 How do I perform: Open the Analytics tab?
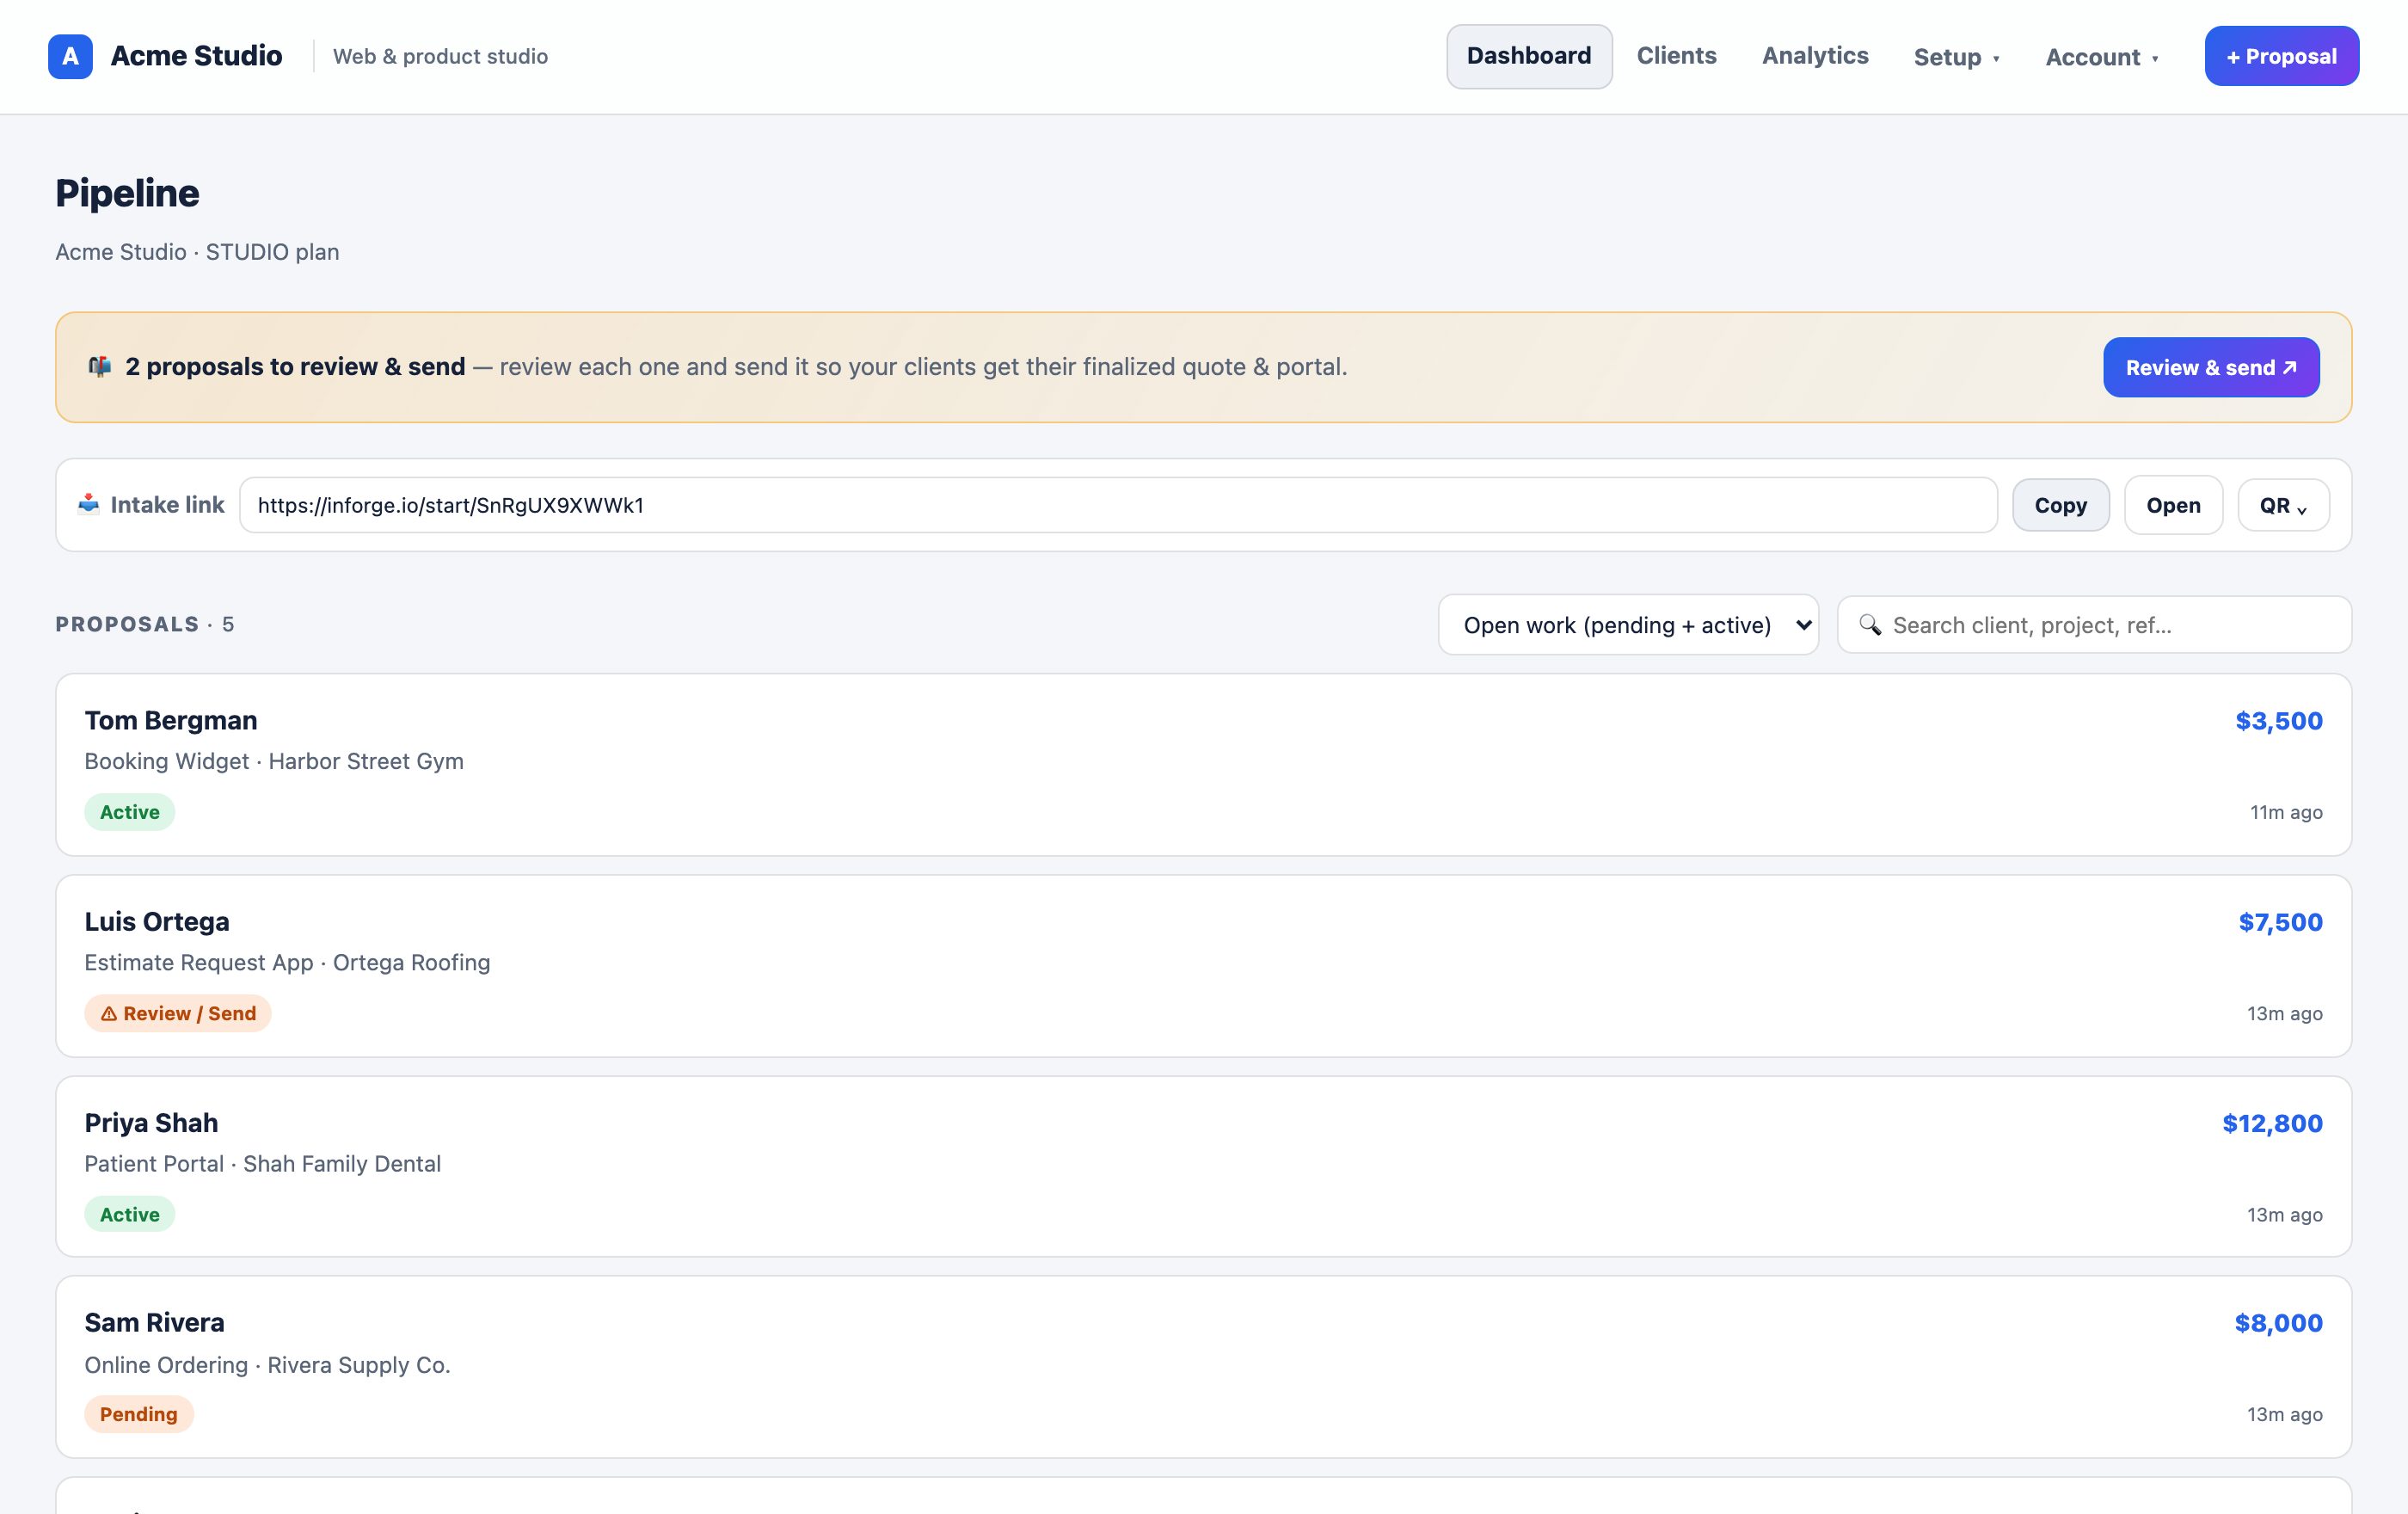[x=1815, y=56]
